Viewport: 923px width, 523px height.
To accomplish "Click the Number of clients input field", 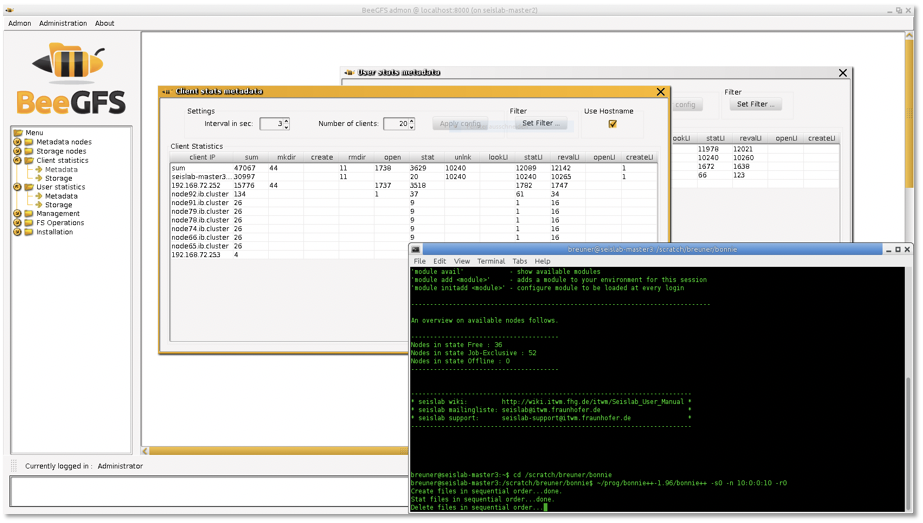I will pyautogui.click(x=396, y=124).
